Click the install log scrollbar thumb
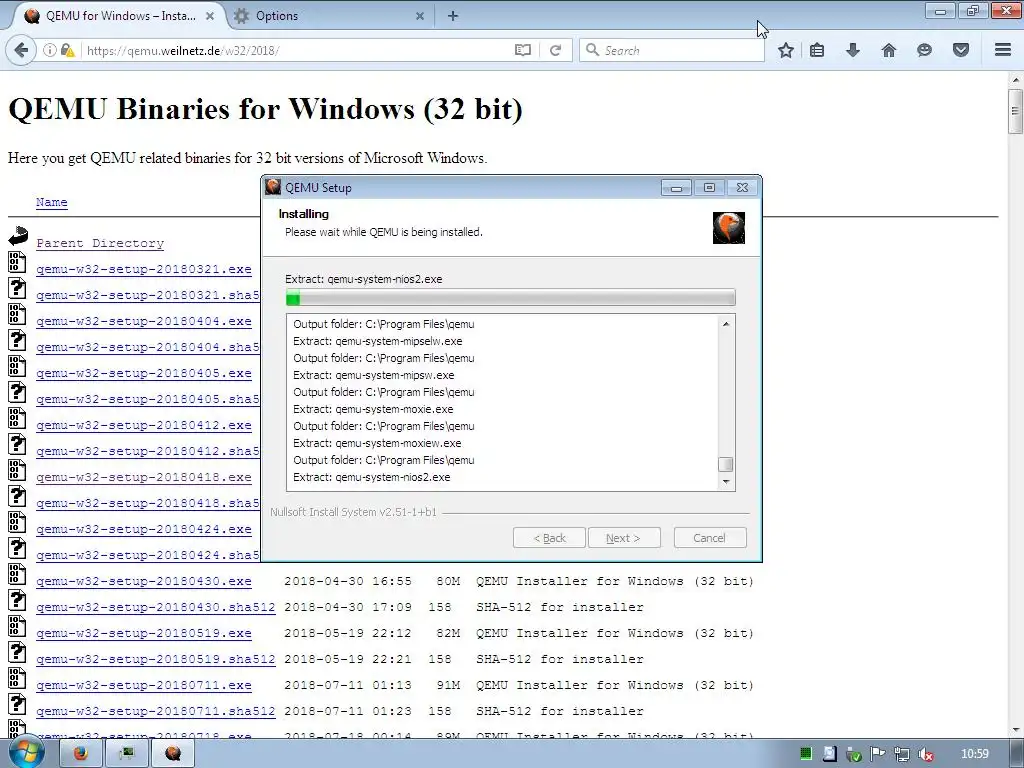 (726, 464)
